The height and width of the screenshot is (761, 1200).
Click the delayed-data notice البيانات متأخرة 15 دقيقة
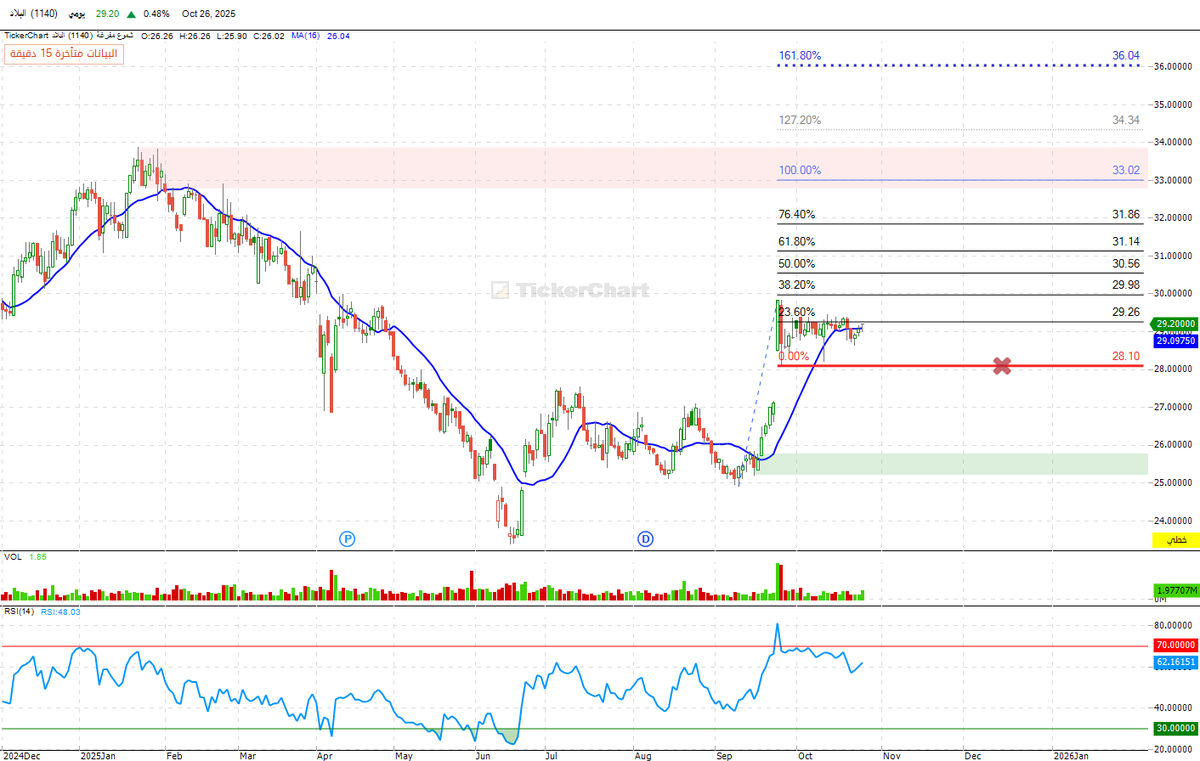pyautogui.click(x=64, y=54)
